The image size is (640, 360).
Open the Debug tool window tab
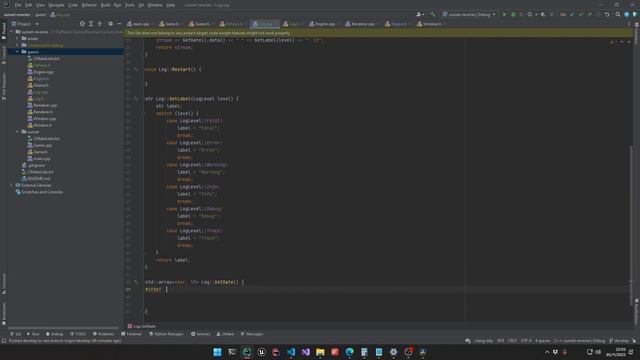(x=55, y=334)
